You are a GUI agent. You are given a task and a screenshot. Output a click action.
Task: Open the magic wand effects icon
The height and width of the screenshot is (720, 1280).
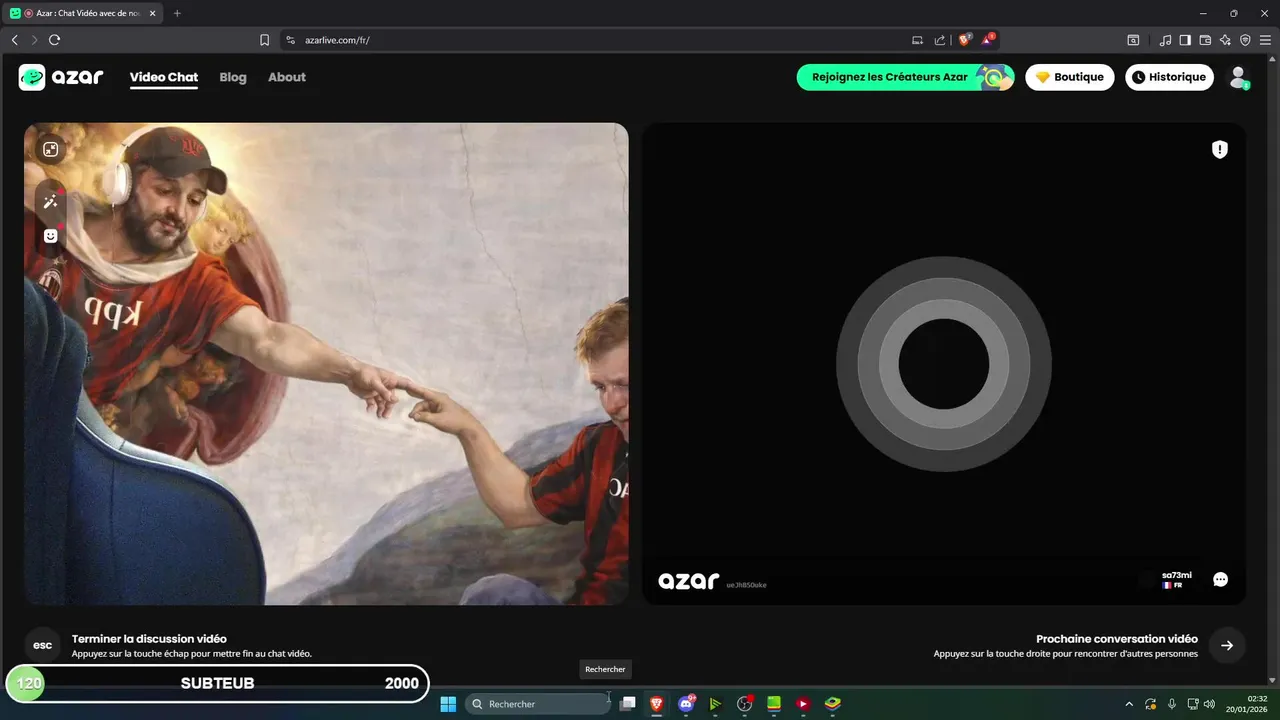[x=51, y=201]
